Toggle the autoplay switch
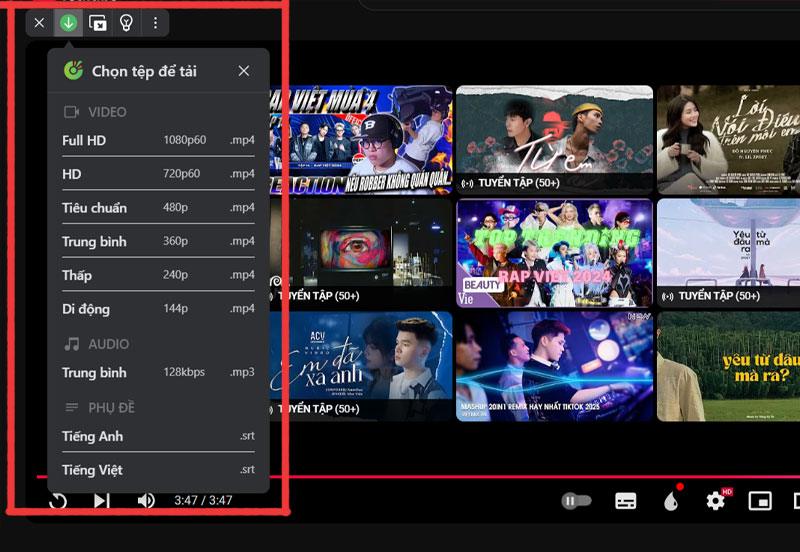The height and width of the screenshot is (552, 800). click(x=577, y=501)
